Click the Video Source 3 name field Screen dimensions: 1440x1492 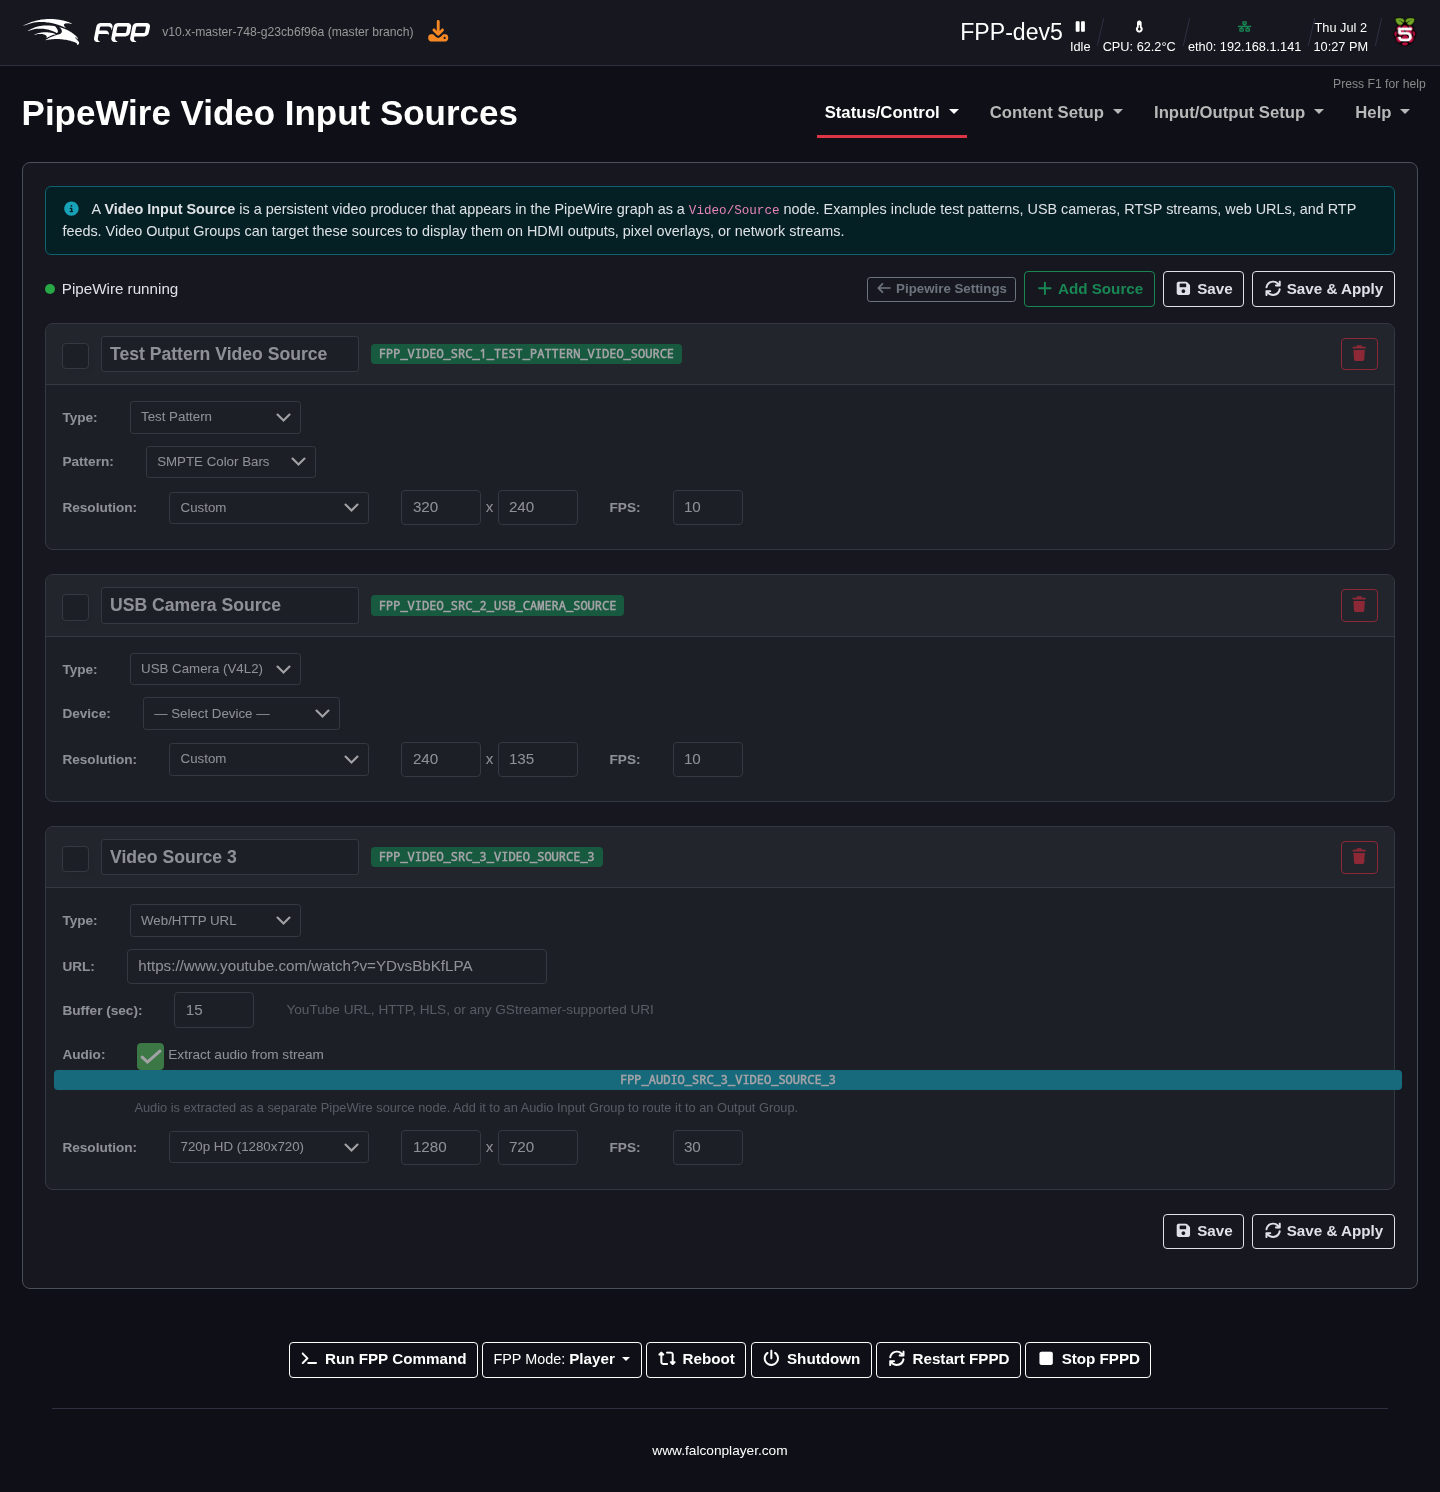click(x=230, y=857)
